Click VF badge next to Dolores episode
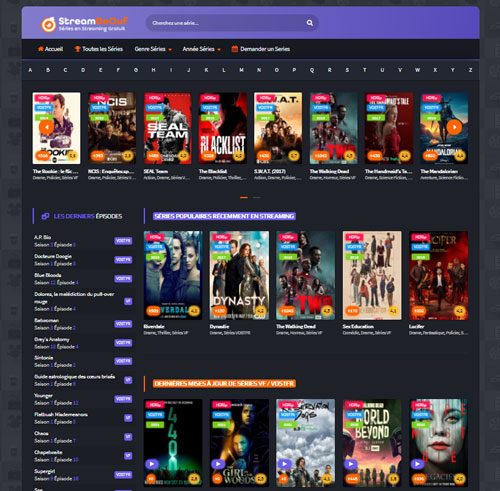The height and width of the screenshot is (491, 500). pos(128,301)
